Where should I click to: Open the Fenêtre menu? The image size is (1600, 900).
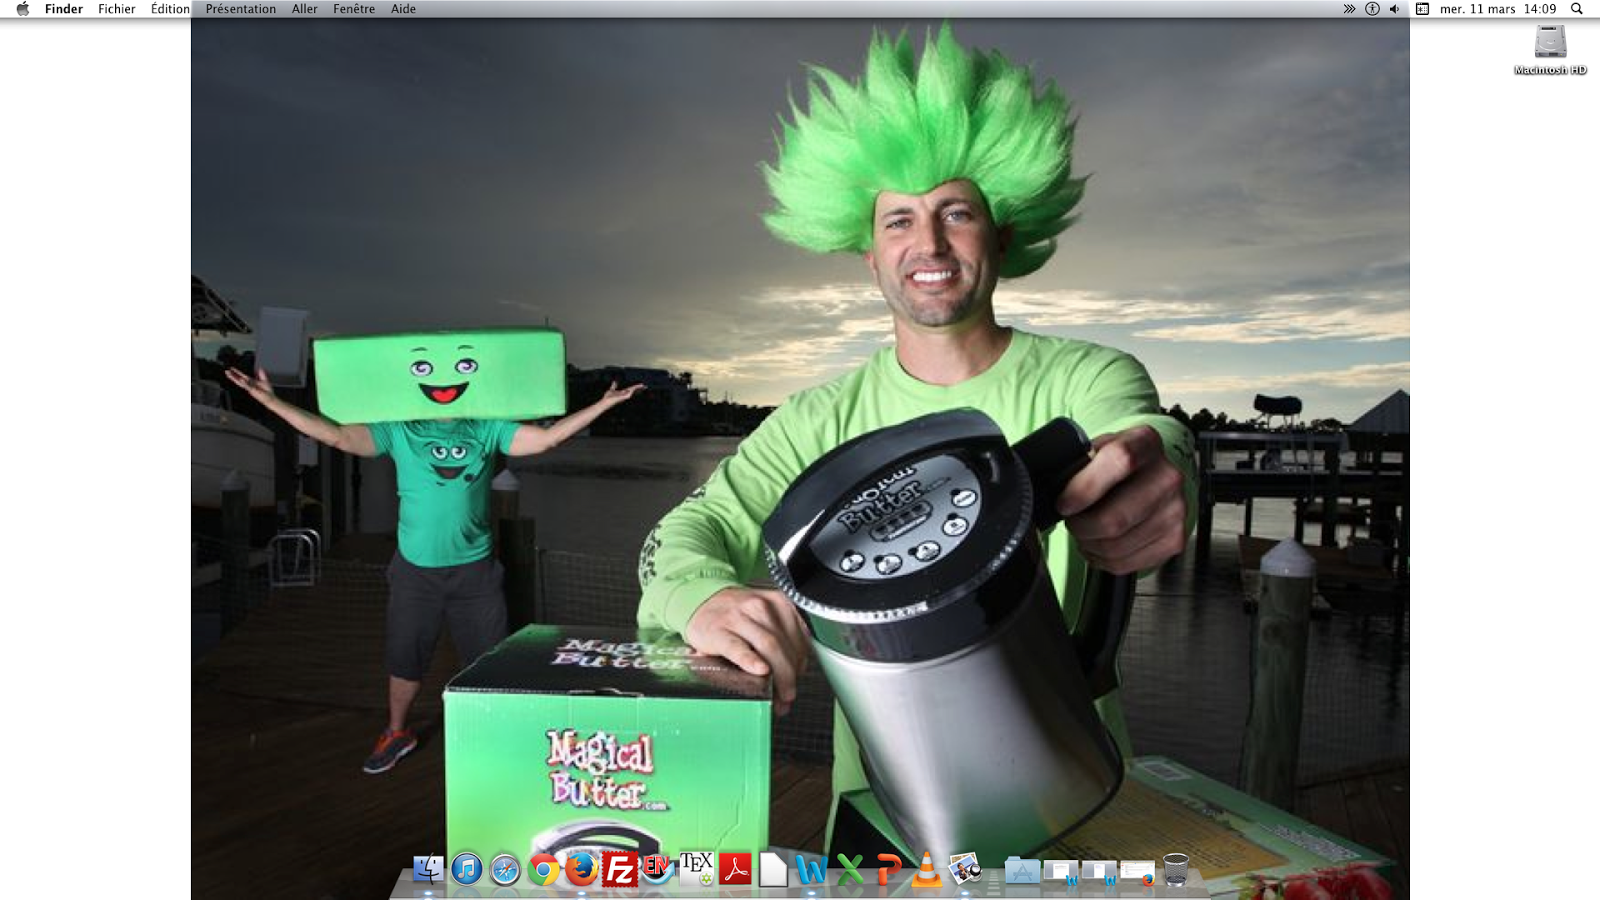coord(354,9)
